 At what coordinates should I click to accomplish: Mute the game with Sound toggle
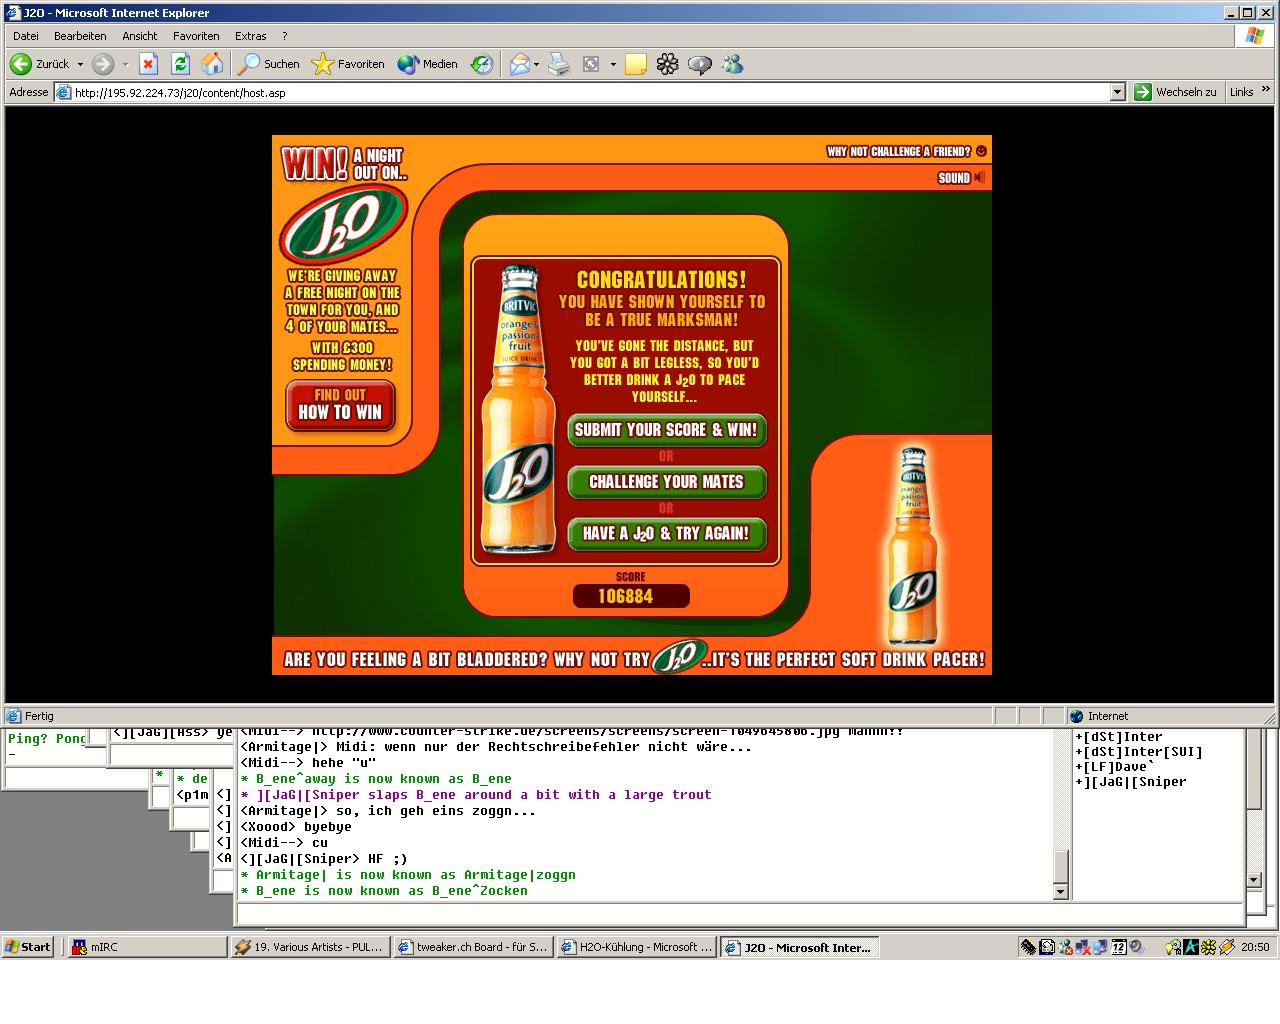pos(961,178)
